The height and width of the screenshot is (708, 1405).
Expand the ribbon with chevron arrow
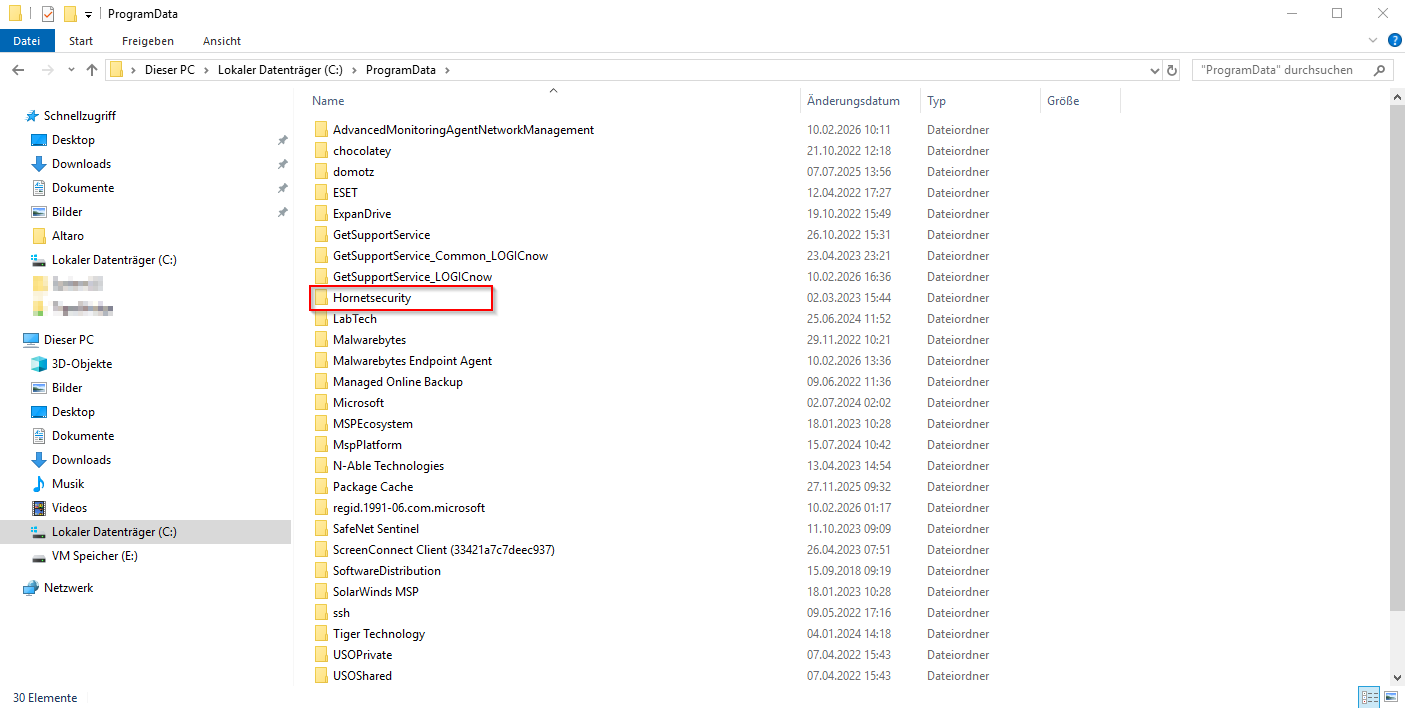(x=1374, y=40)
